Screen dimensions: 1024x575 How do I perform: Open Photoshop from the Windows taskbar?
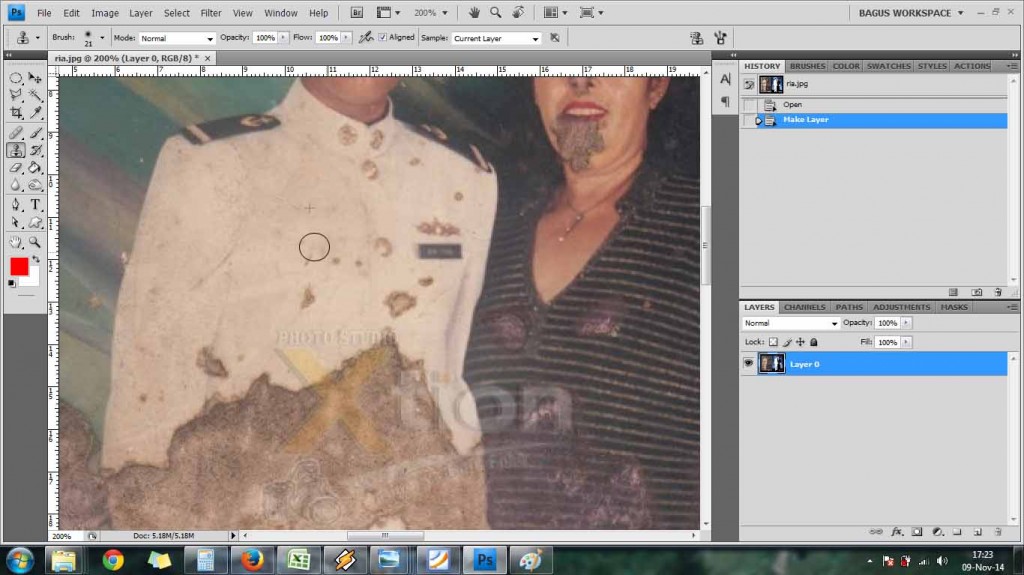point(485,560)
